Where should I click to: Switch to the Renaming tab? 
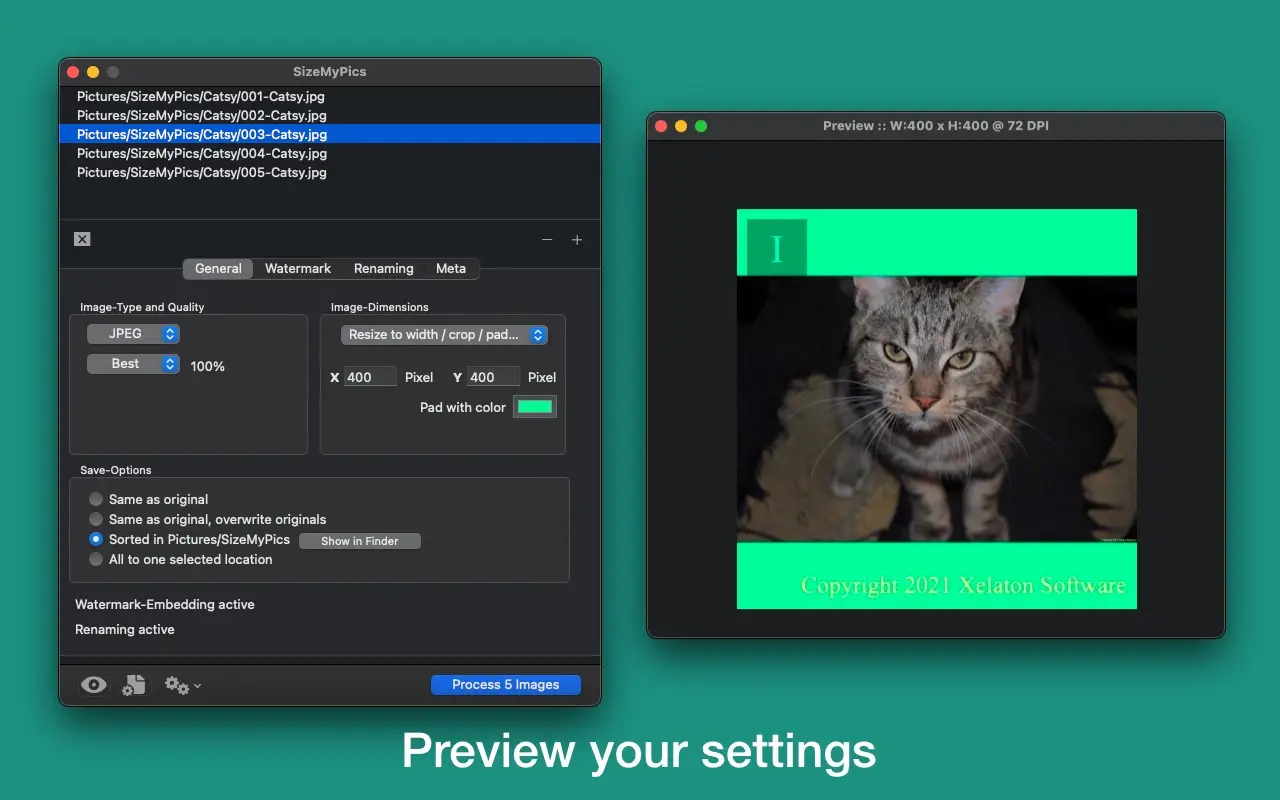pos(383,268)
